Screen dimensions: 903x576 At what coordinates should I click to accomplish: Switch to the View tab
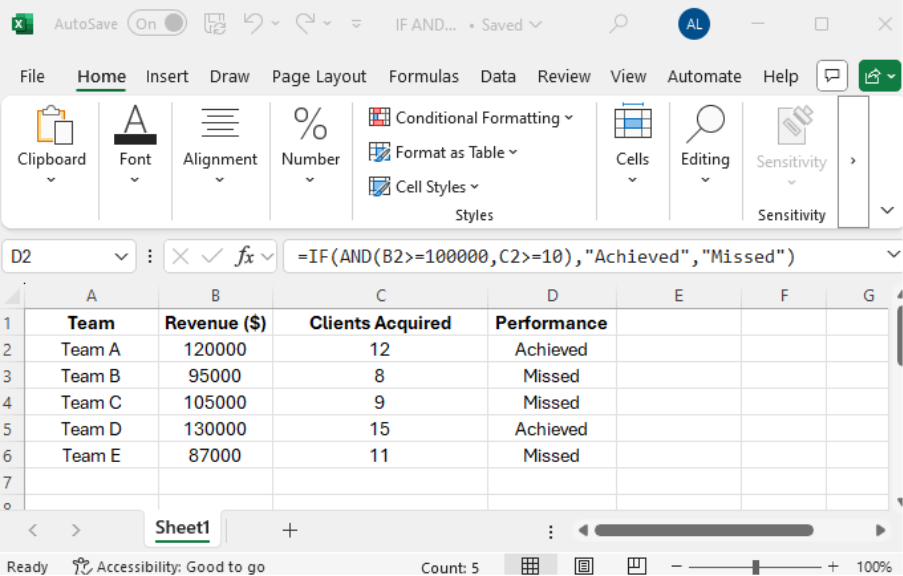coord(628,77)
